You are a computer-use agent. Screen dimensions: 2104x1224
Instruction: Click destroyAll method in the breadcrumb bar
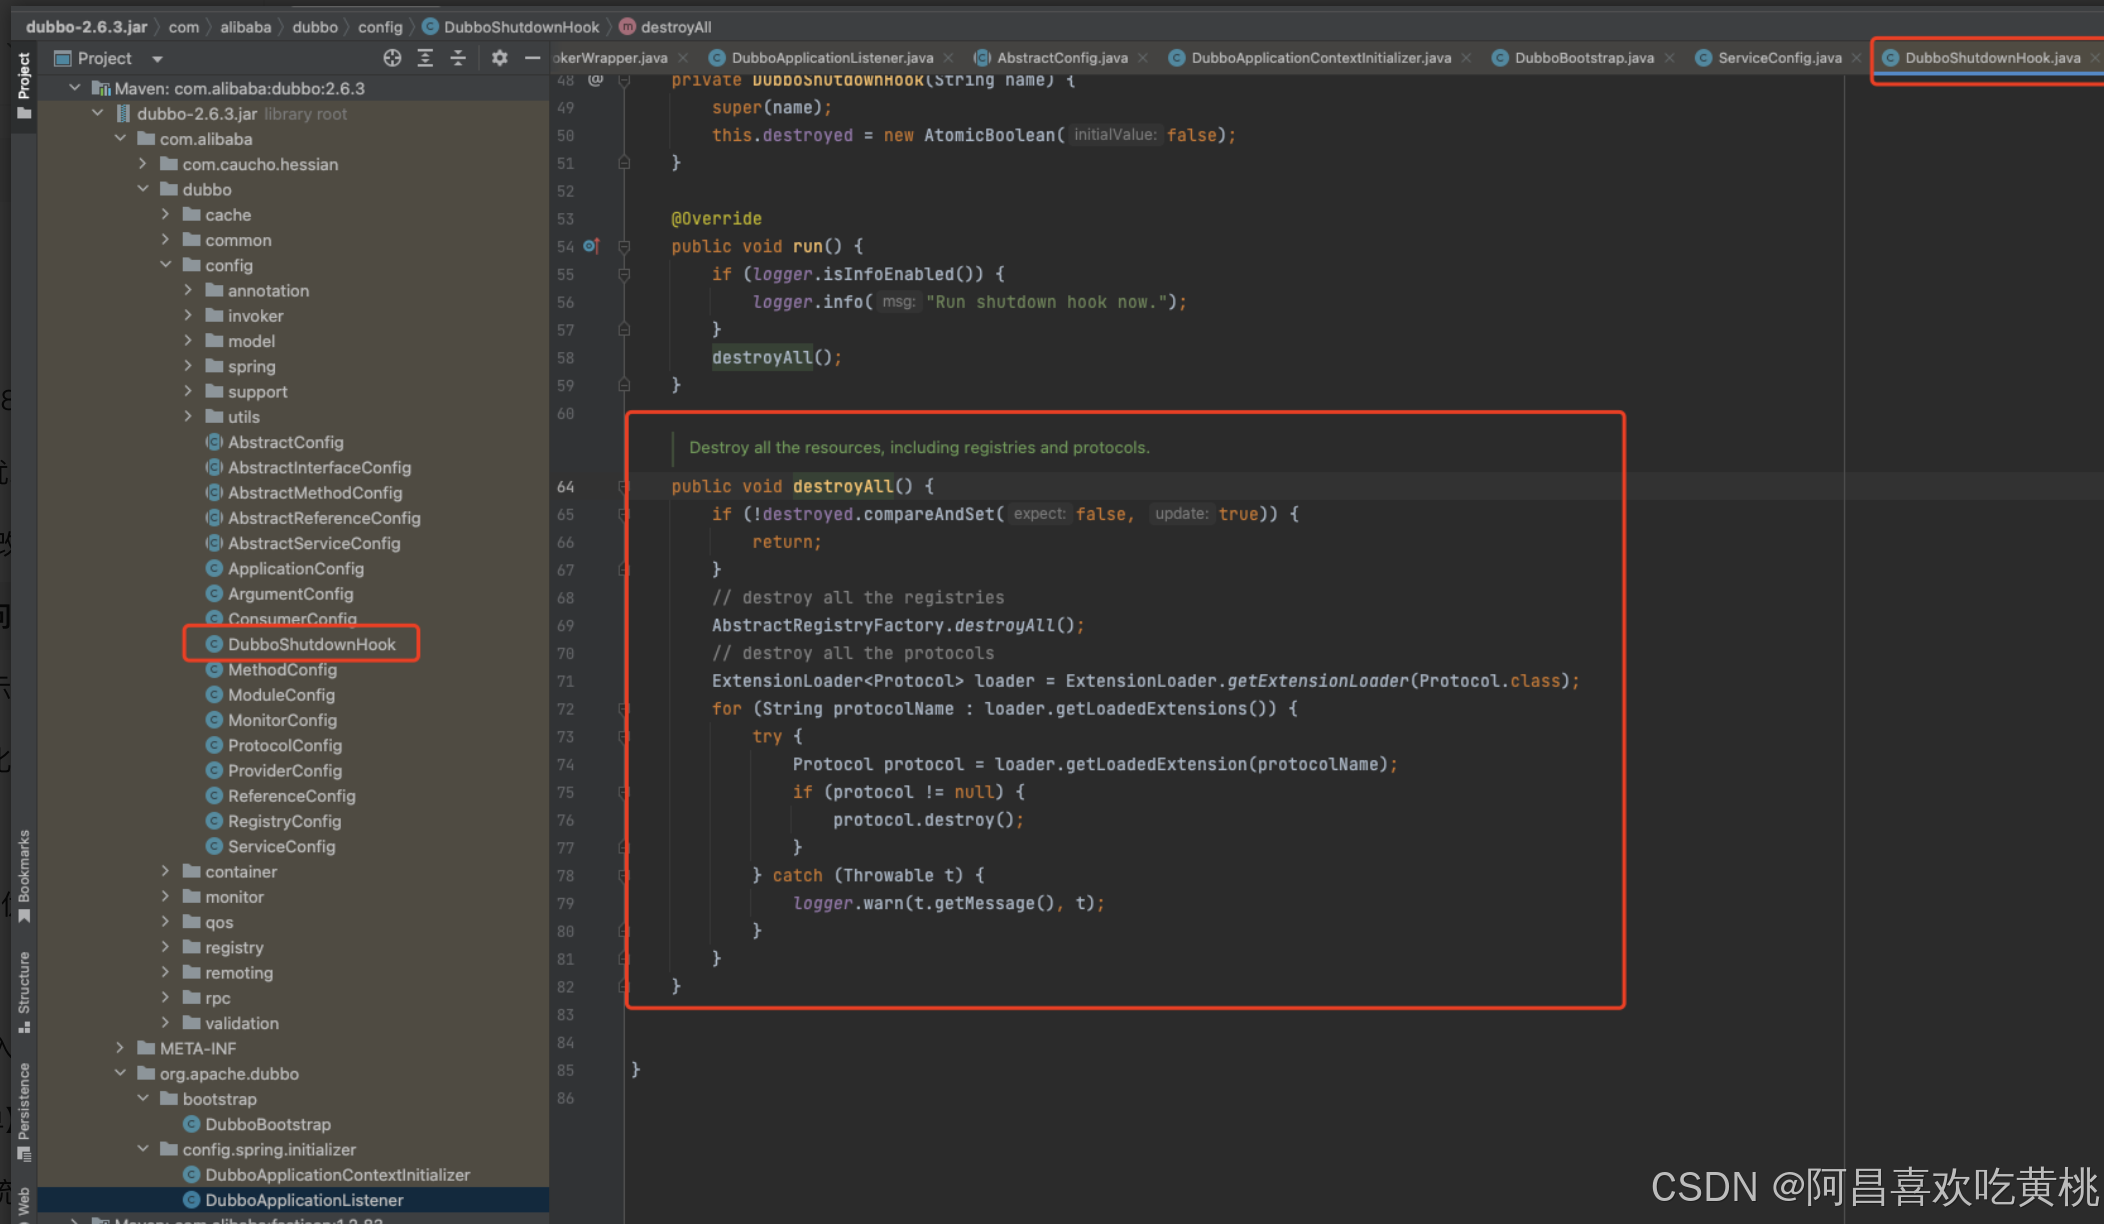click(x=665, y=27)
